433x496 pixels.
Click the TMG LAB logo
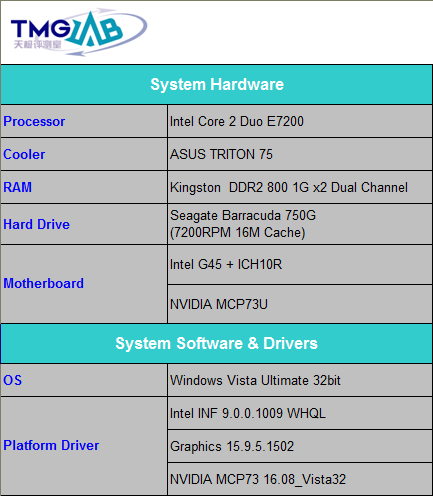coord(79,32)
